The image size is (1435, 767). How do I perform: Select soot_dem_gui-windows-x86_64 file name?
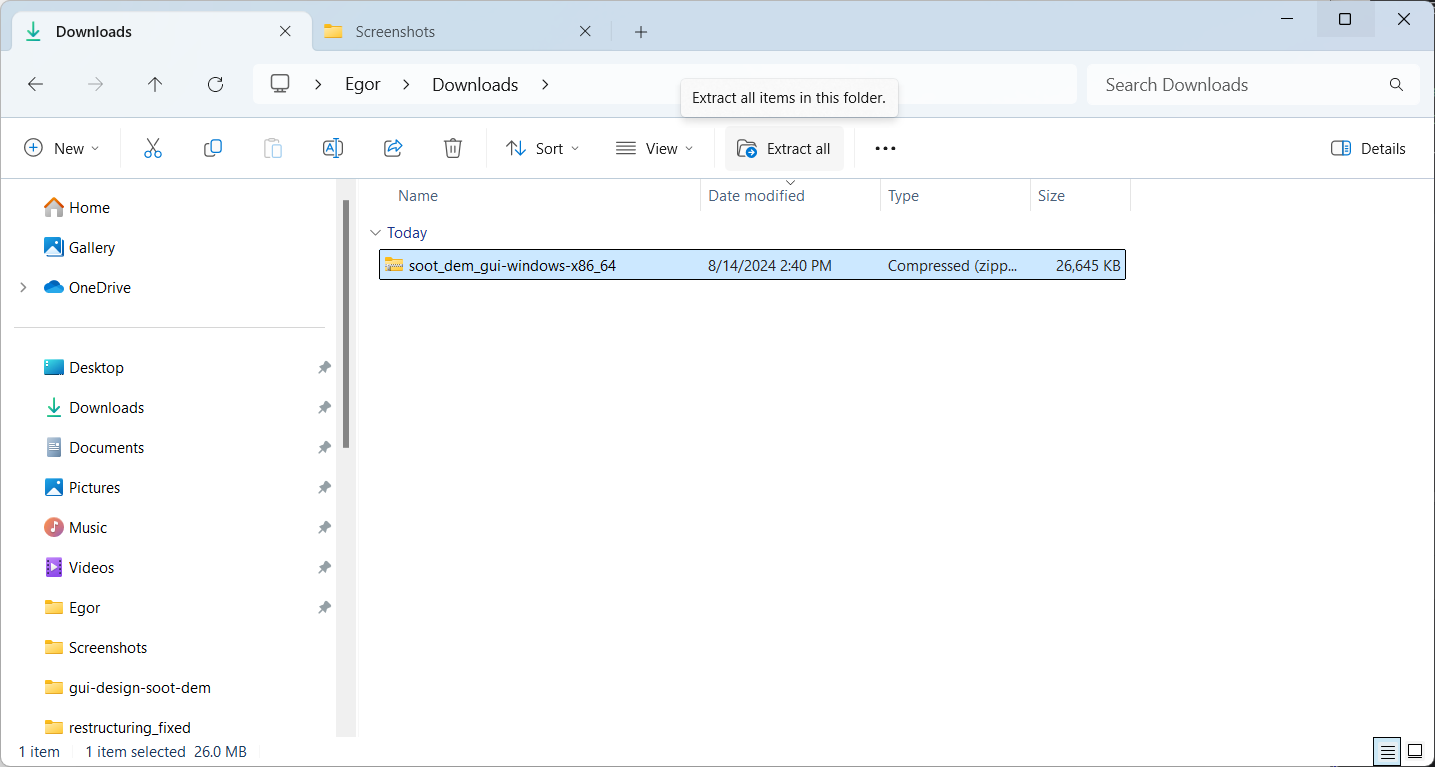click(x=512, y=266)
